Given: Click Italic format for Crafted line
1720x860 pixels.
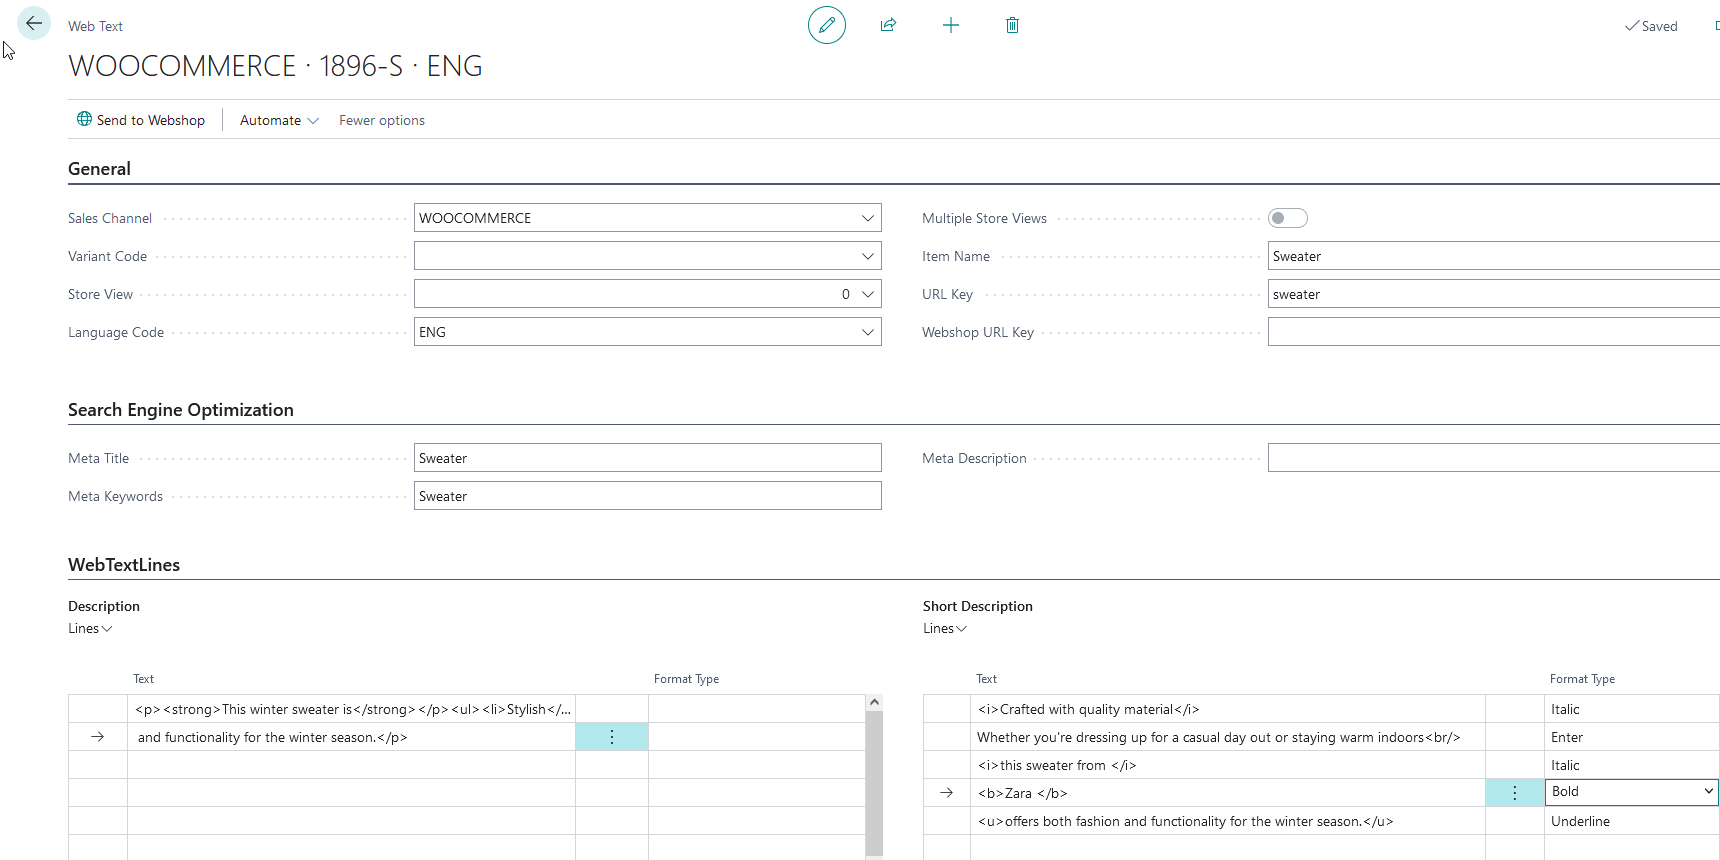Looking at the screenshot, I should point(1632,709).
